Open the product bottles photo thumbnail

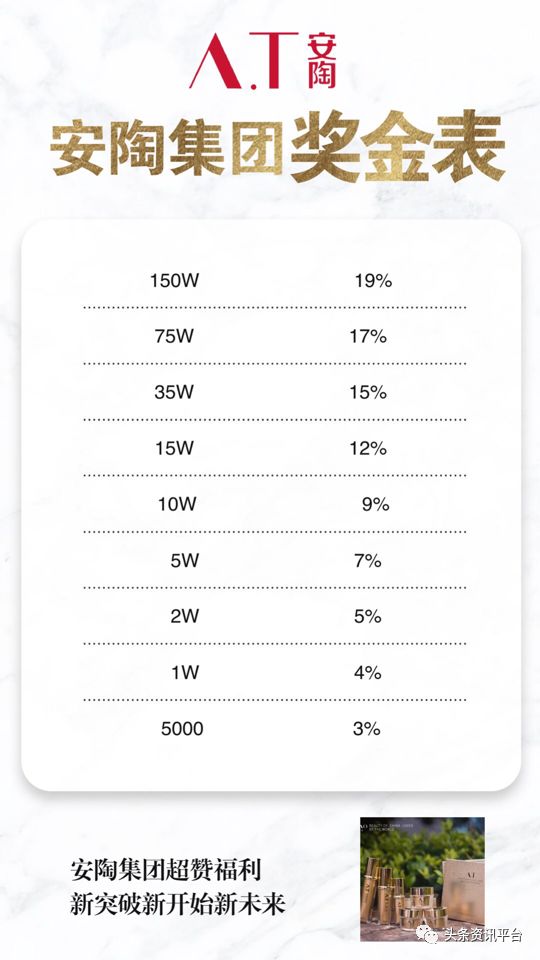click(422, 879)
